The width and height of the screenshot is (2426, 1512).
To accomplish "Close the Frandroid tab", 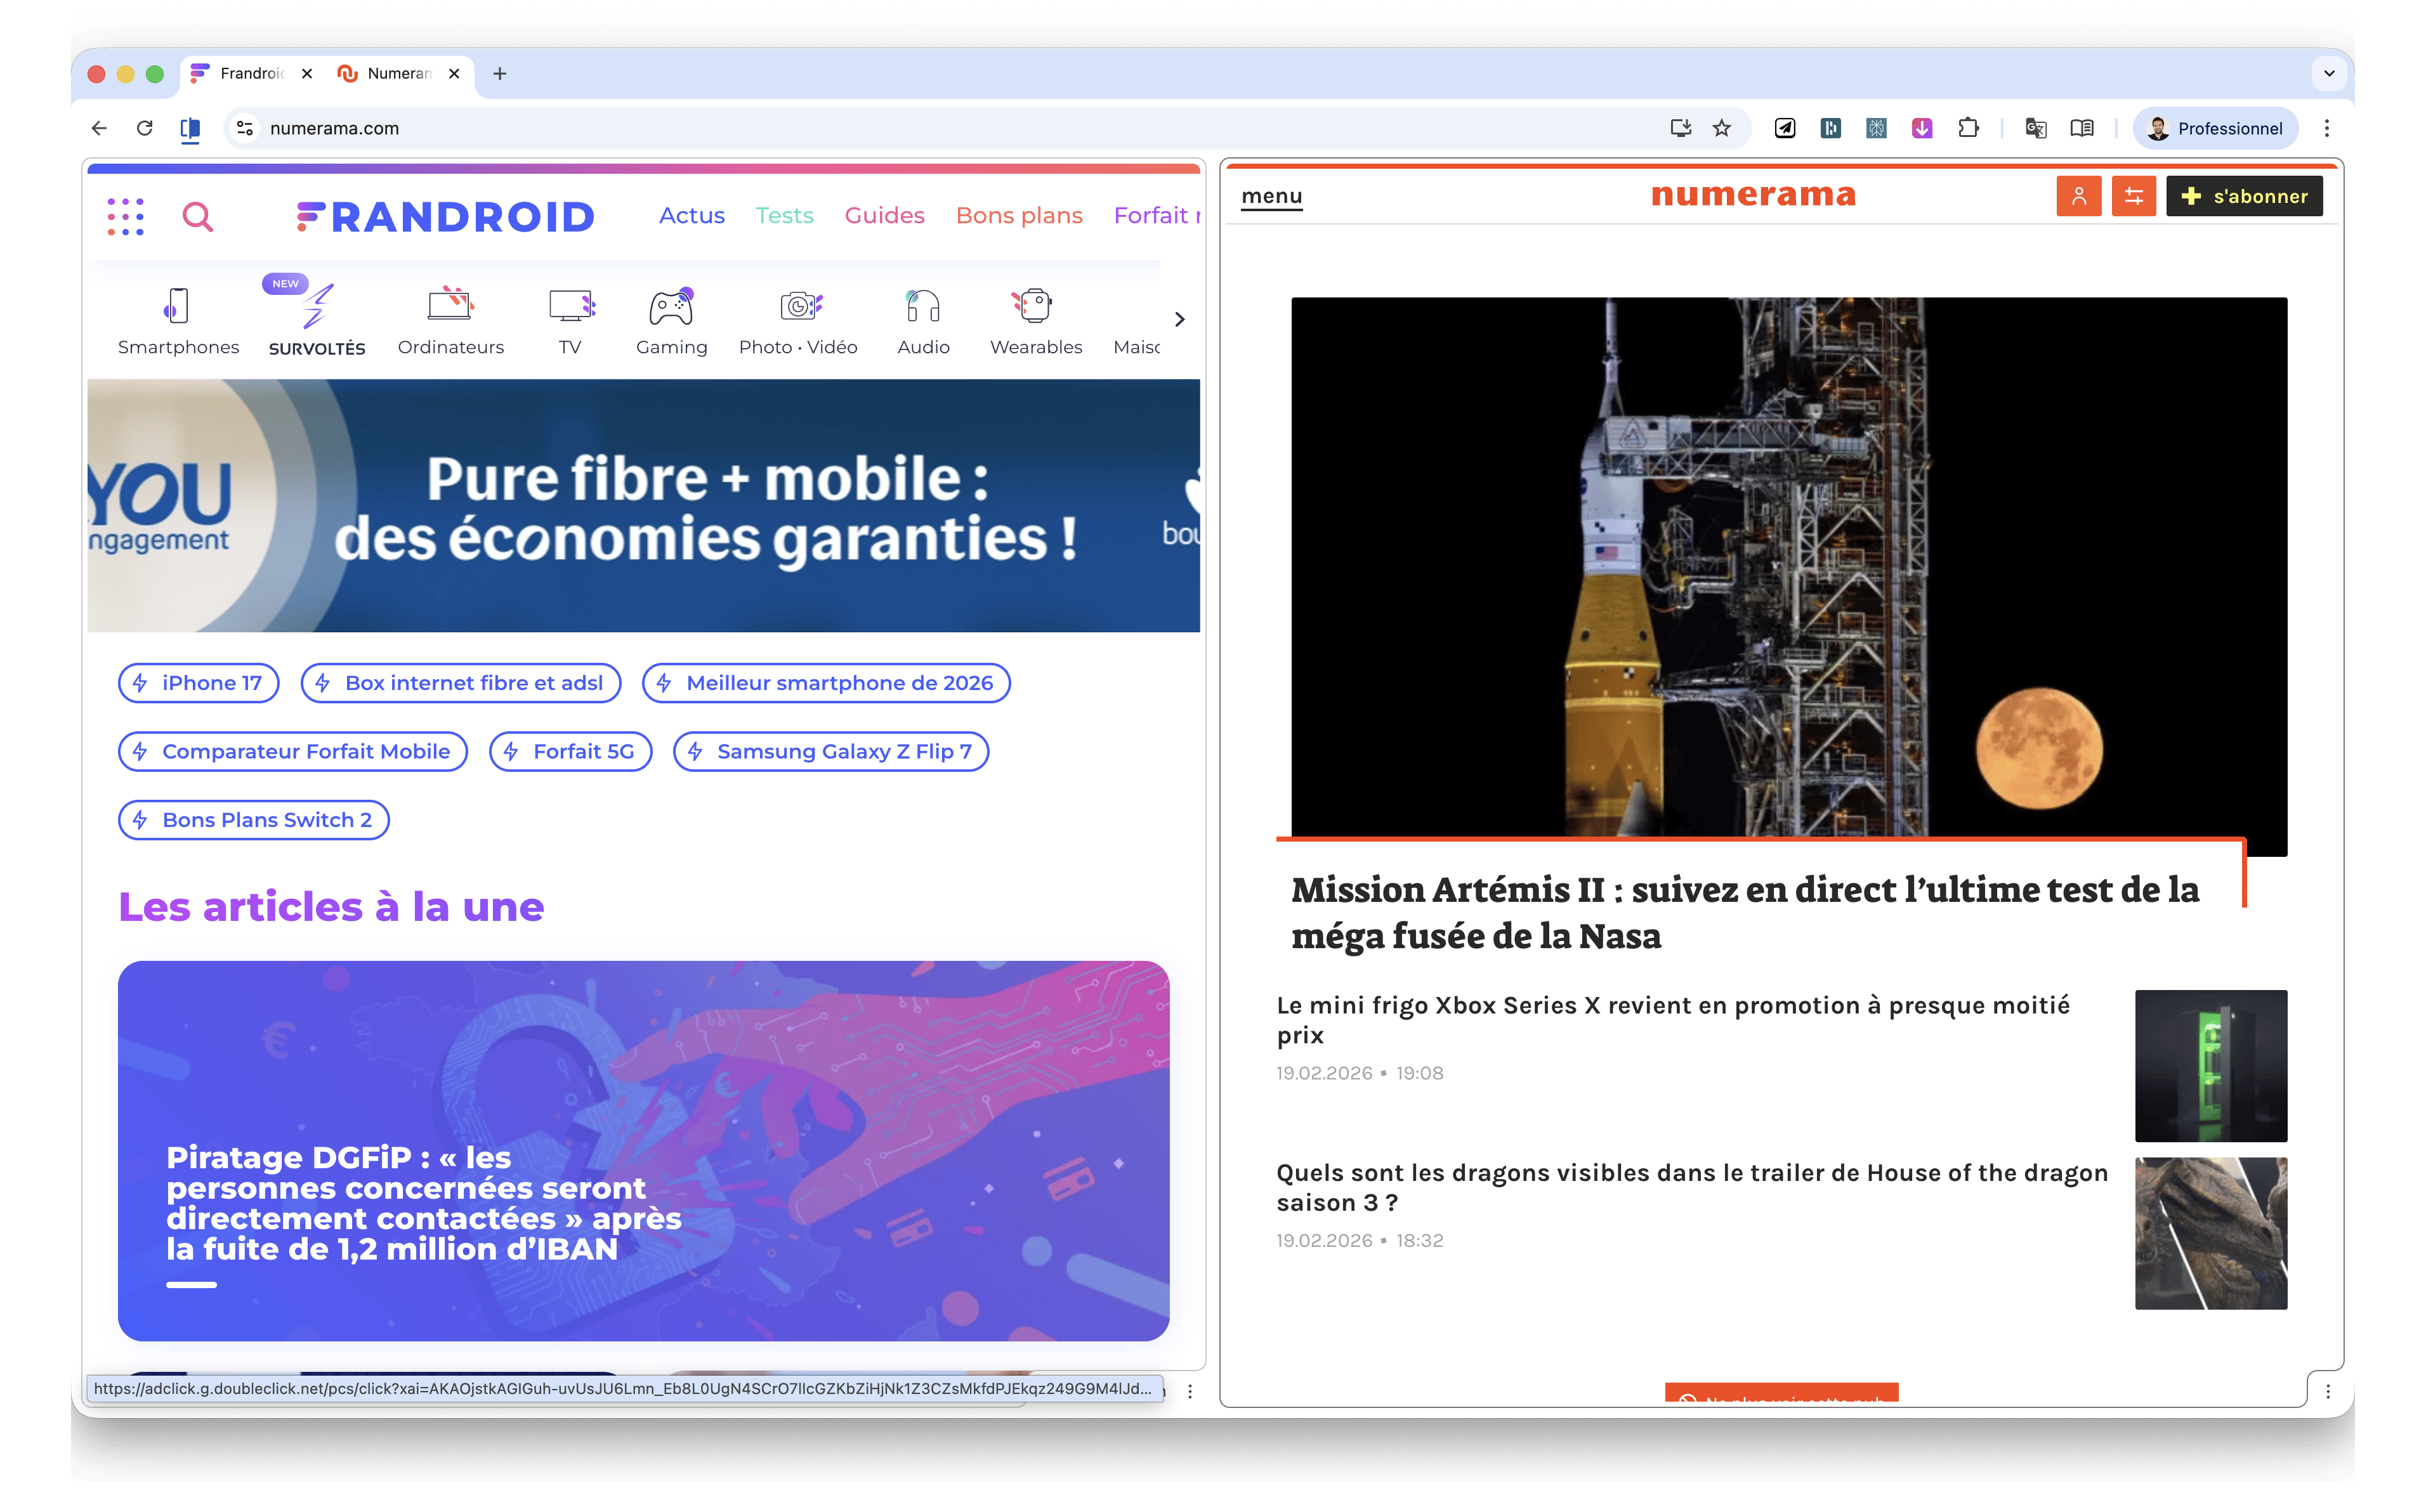I will click(307, 73).
